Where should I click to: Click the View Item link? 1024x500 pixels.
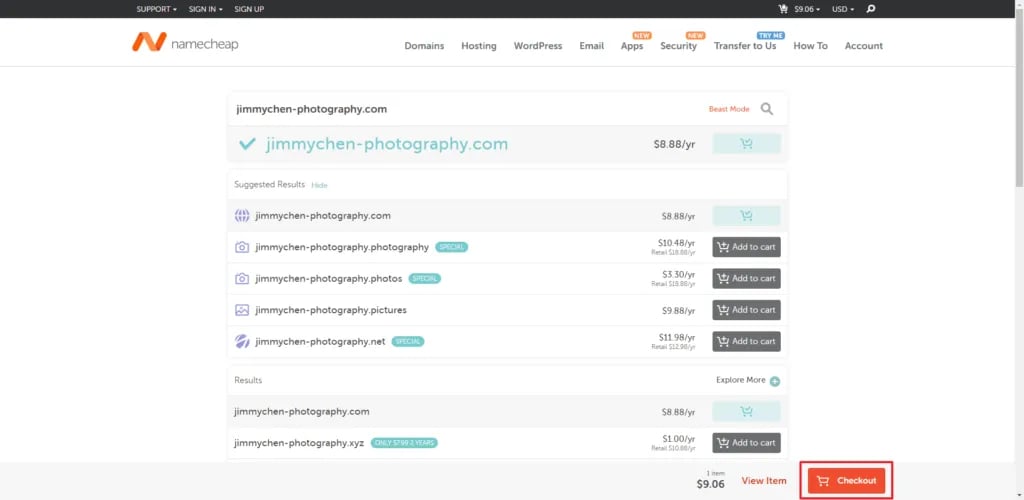point(763,480)
